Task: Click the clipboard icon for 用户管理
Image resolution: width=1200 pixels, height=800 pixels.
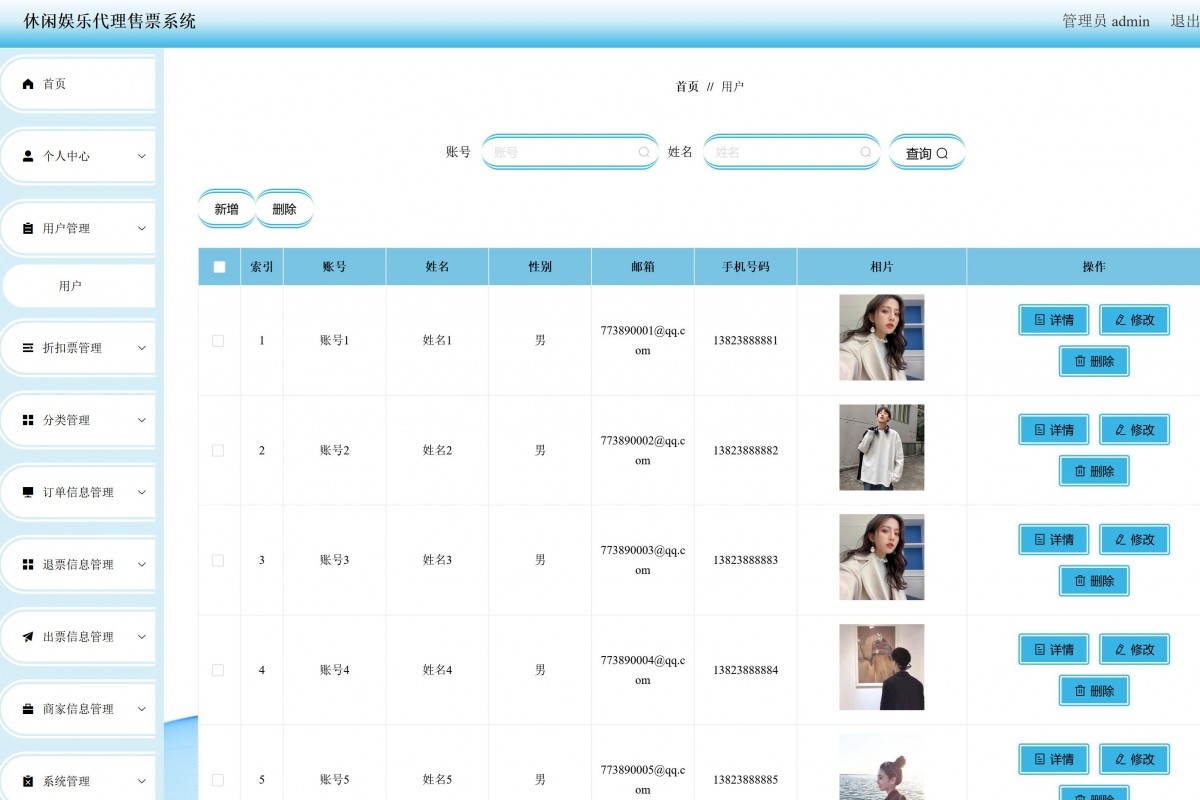Action: [x=28, y=228]
